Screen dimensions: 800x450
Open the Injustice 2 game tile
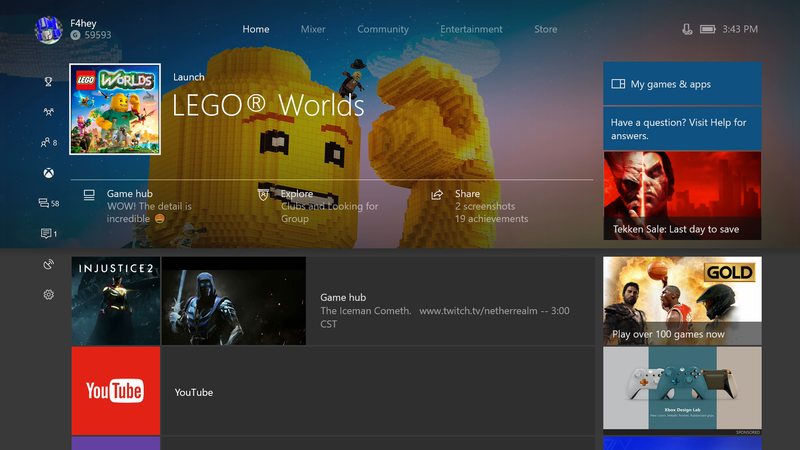pos(116,301)
